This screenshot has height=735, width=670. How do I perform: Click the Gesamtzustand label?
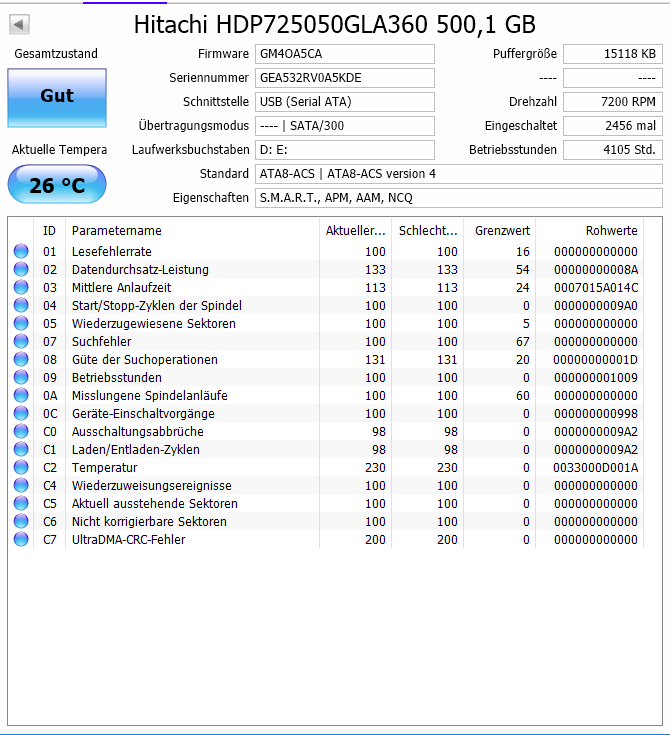[x=56, y=54]
